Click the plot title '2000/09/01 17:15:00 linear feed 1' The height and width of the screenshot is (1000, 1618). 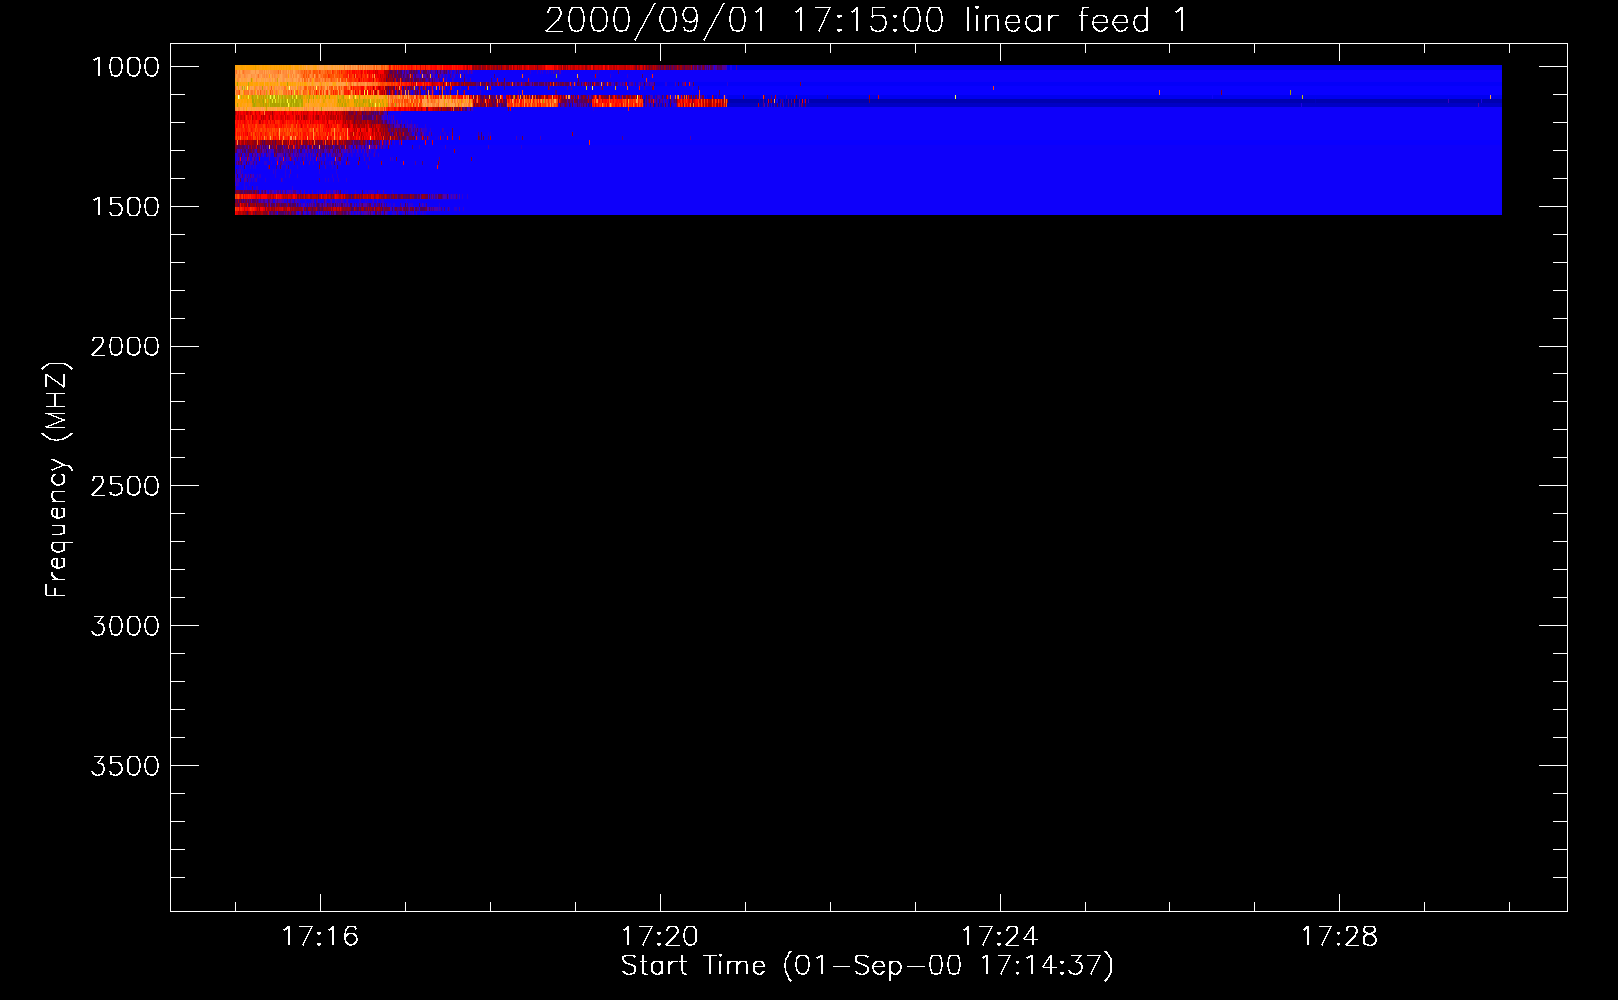(x=867, y=20)
